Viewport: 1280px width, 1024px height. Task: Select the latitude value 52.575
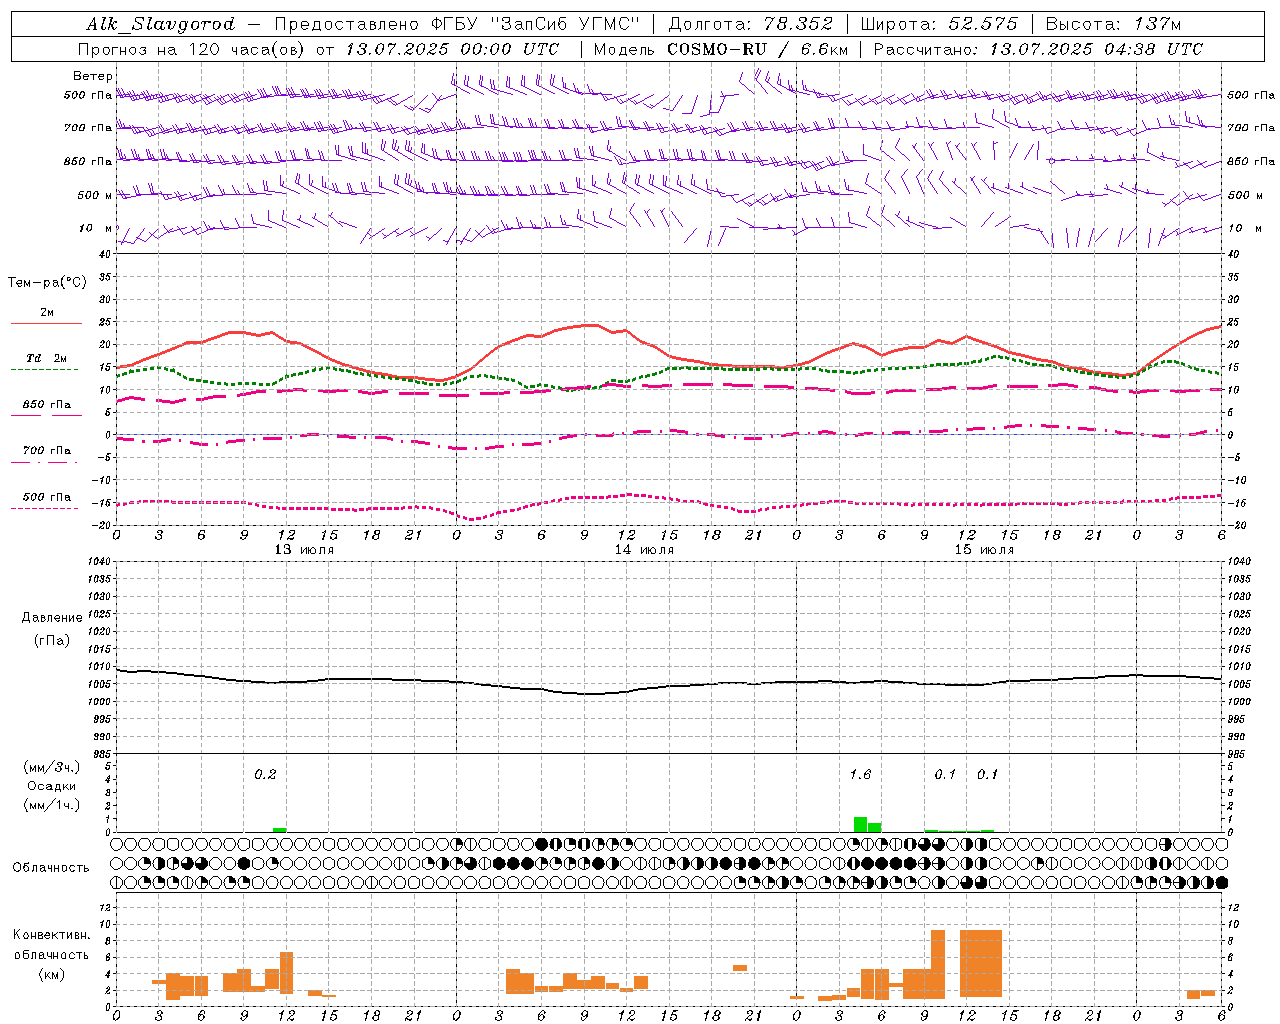tap(983, 24)
